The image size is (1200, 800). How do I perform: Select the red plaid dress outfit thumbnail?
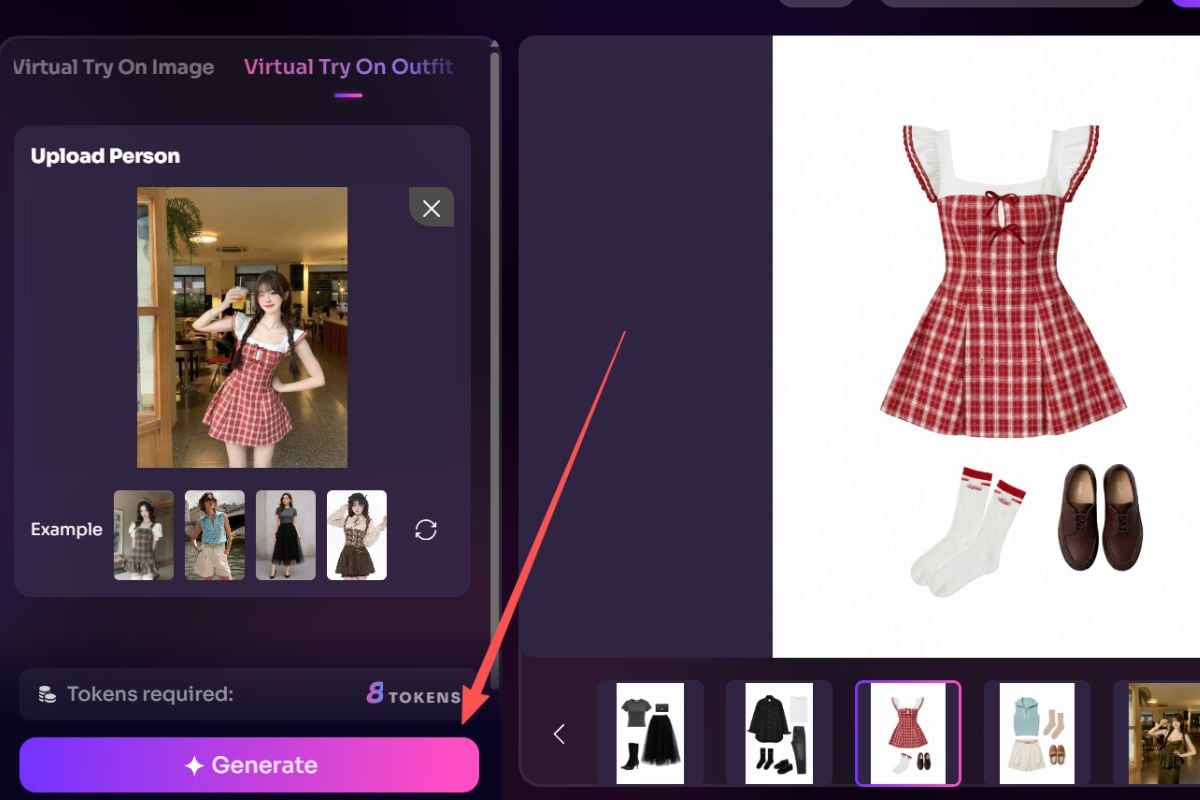pos(908,733)
